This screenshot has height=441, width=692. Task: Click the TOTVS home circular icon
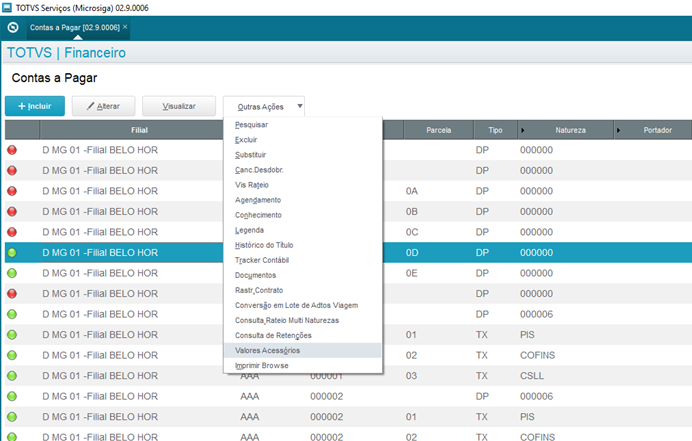pyautogui.click(x=13, y=27)
